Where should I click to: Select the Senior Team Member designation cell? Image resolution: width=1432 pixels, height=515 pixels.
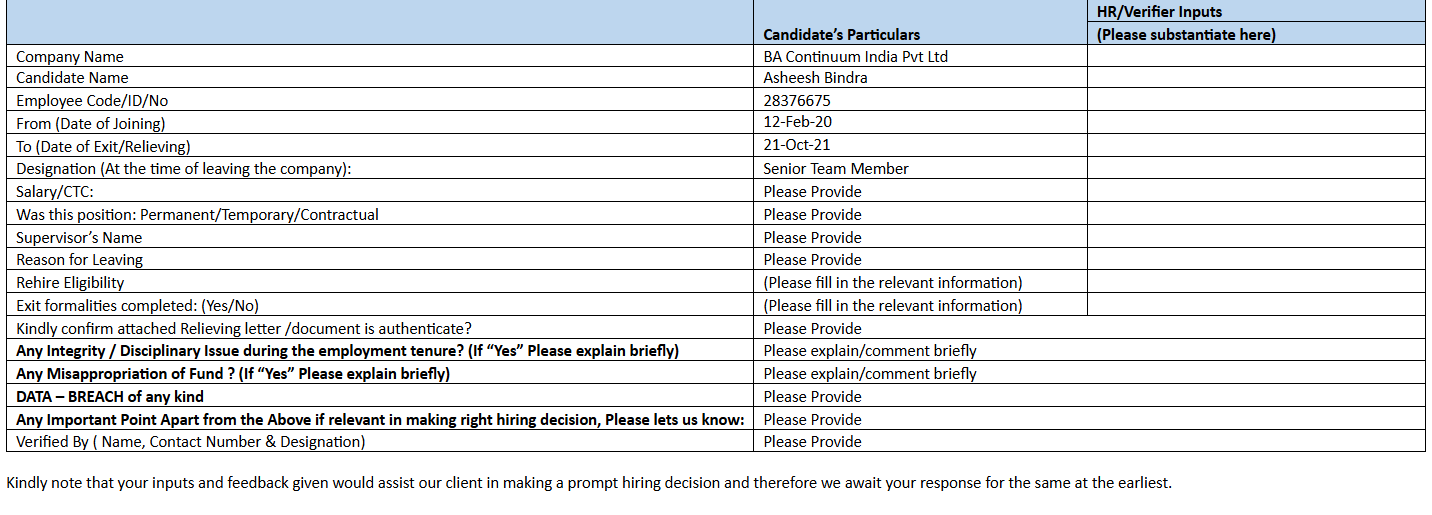tap(836, 169)
